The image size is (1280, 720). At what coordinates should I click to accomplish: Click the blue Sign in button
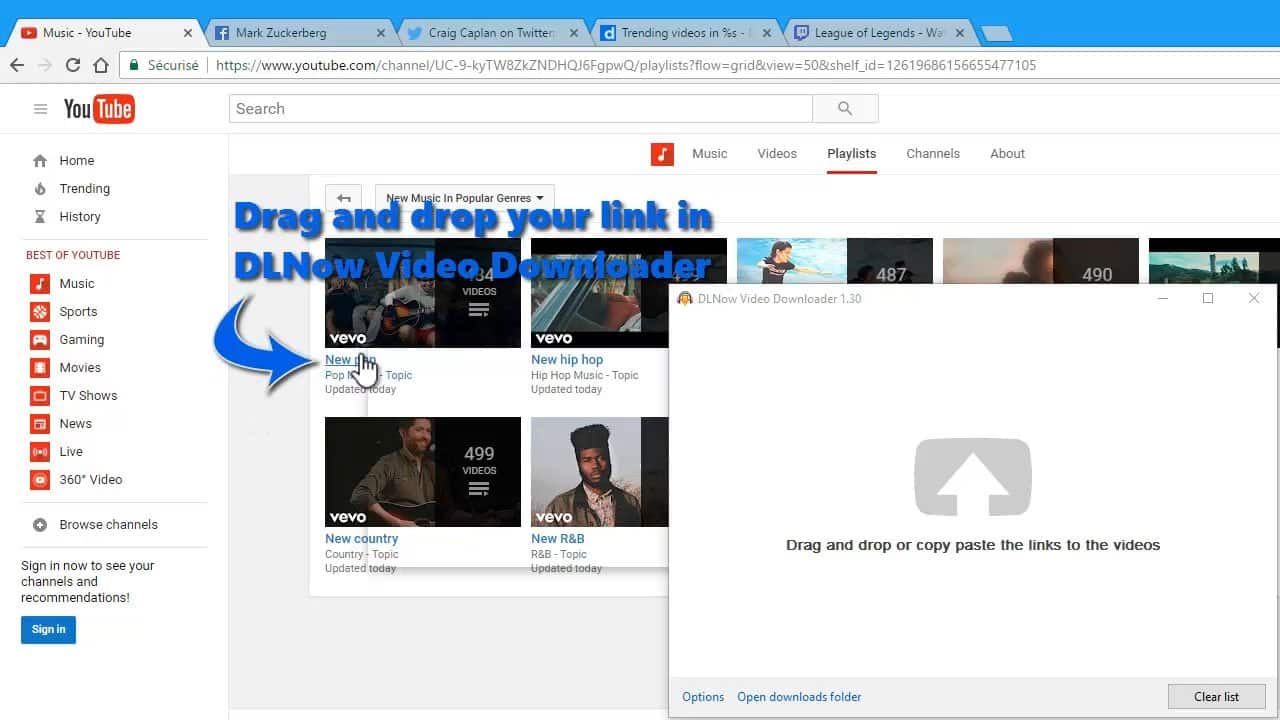coord(48,629)
